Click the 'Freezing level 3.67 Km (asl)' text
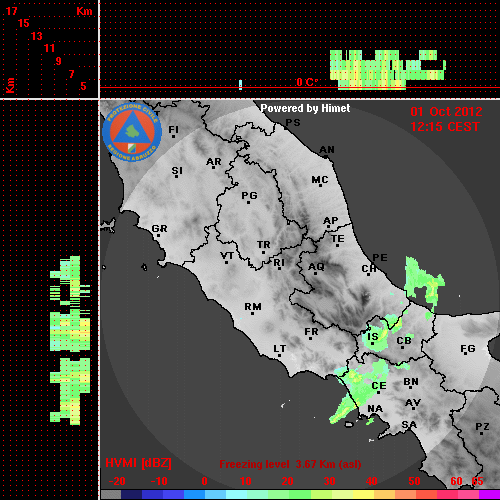 tap(290, 464)
